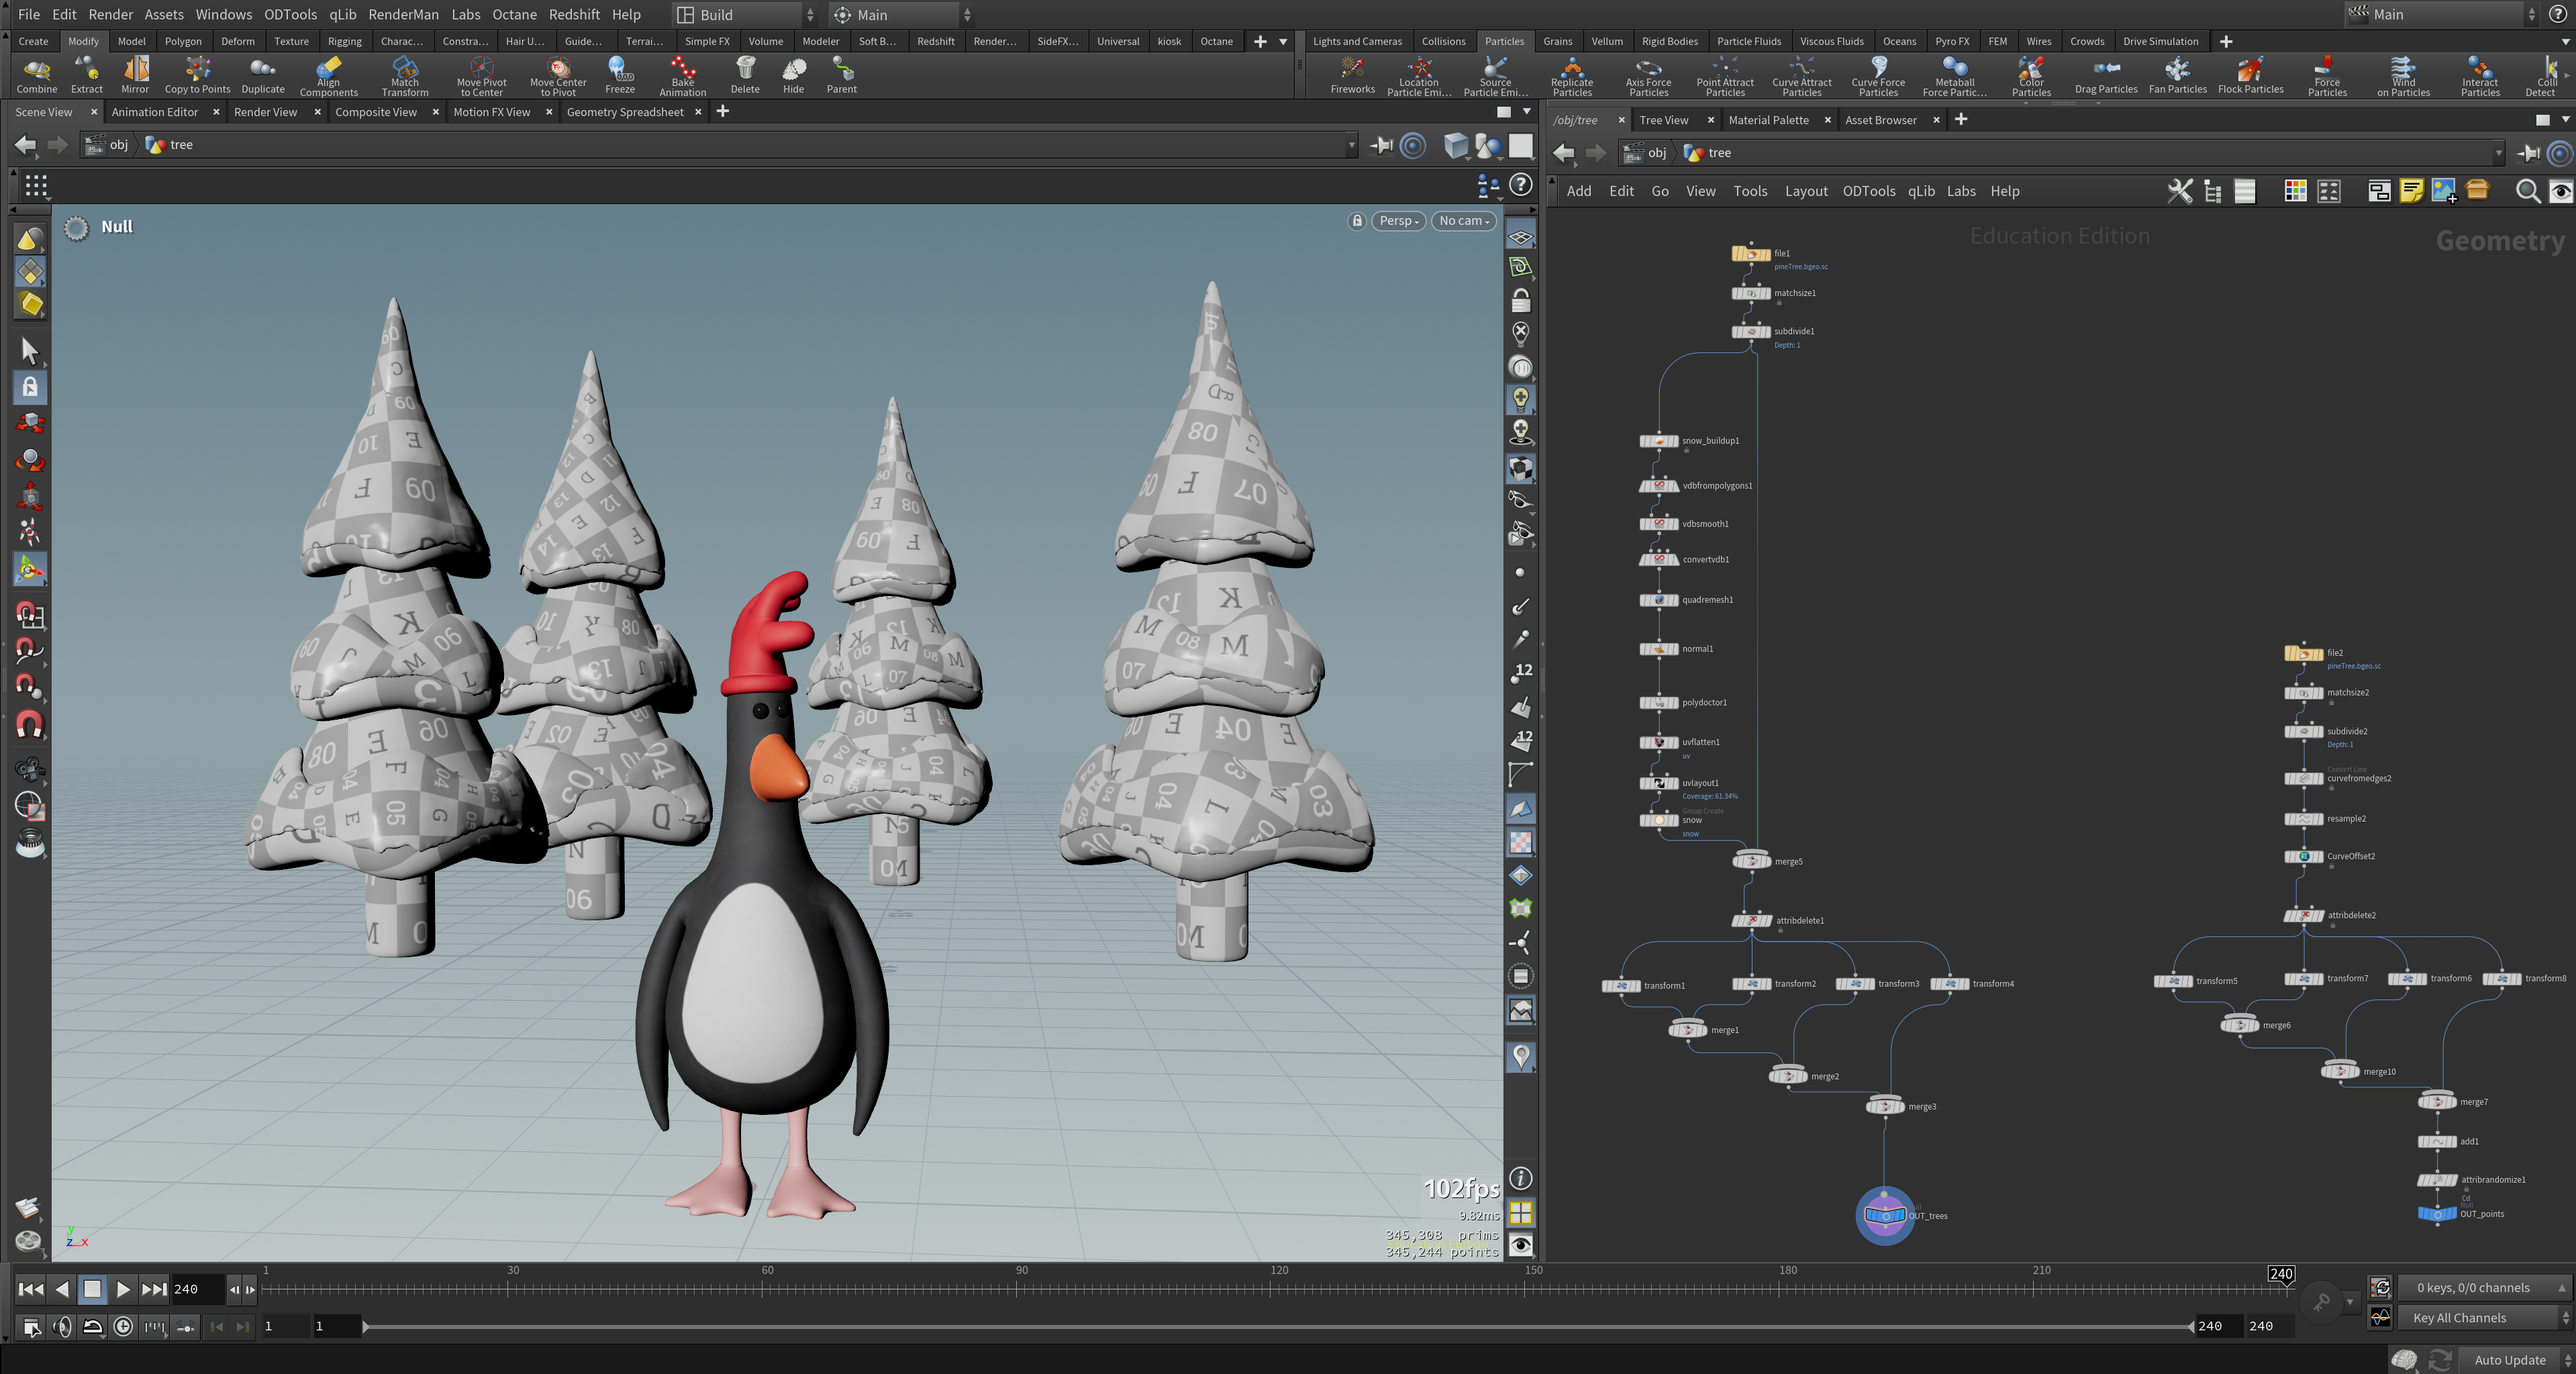Viewport: 2576px width, 1374px height.
Task: Select the snow_buildup1 node
Action: click(1660, 441)
